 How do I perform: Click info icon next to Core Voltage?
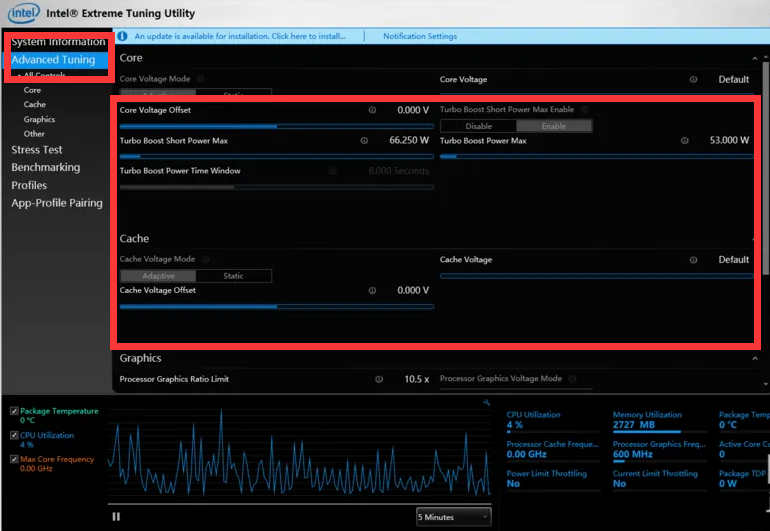tap(693, 80)
